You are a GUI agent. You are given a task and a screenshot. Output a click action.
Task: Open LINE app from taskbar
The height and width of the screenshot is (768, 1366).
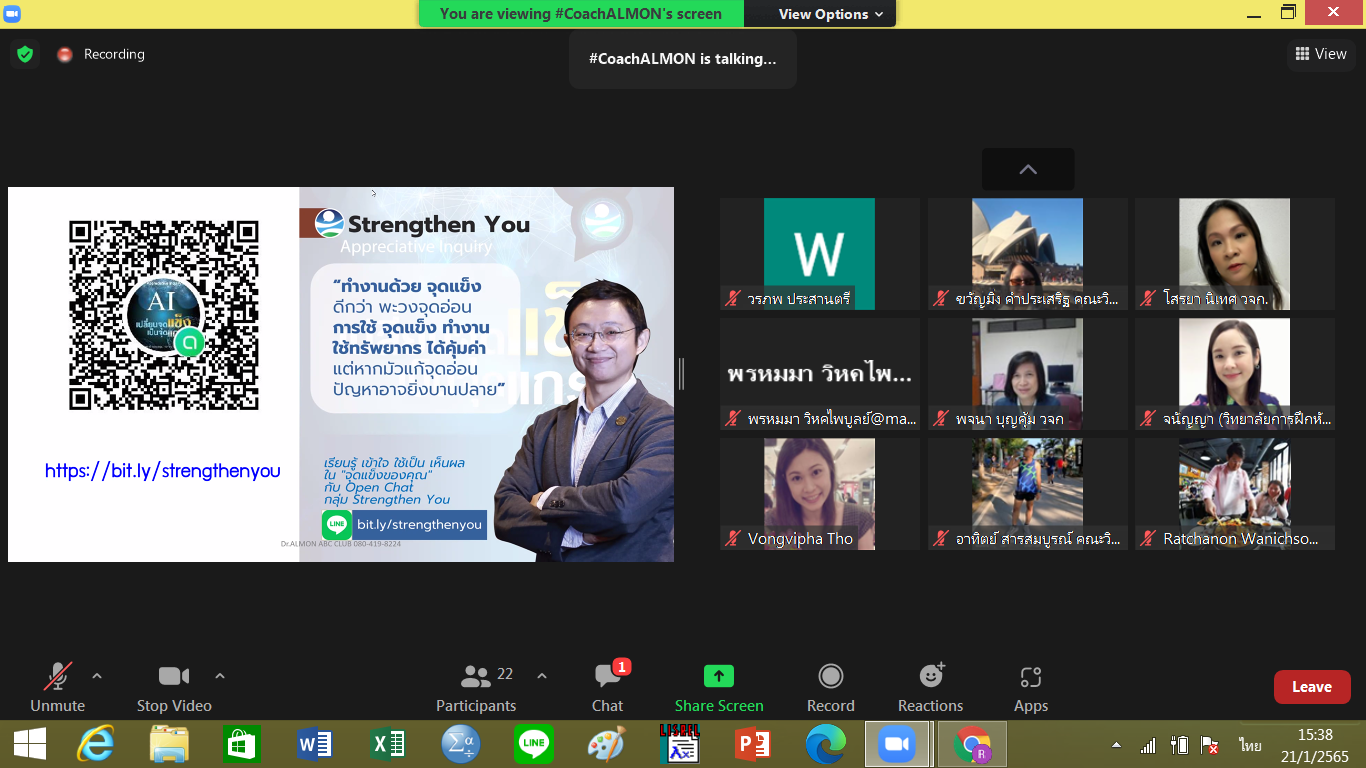[534, 744]
